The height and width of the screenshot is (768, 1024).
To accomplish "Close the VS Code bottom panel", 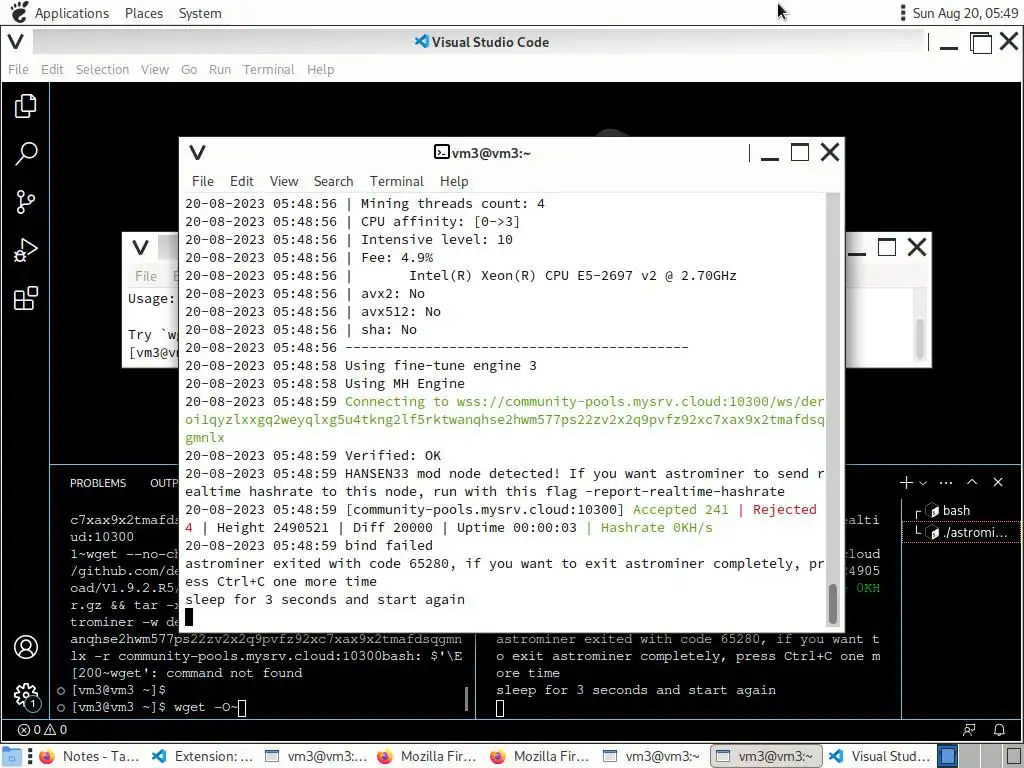I will pyautogui.click(x=998, y=482).
